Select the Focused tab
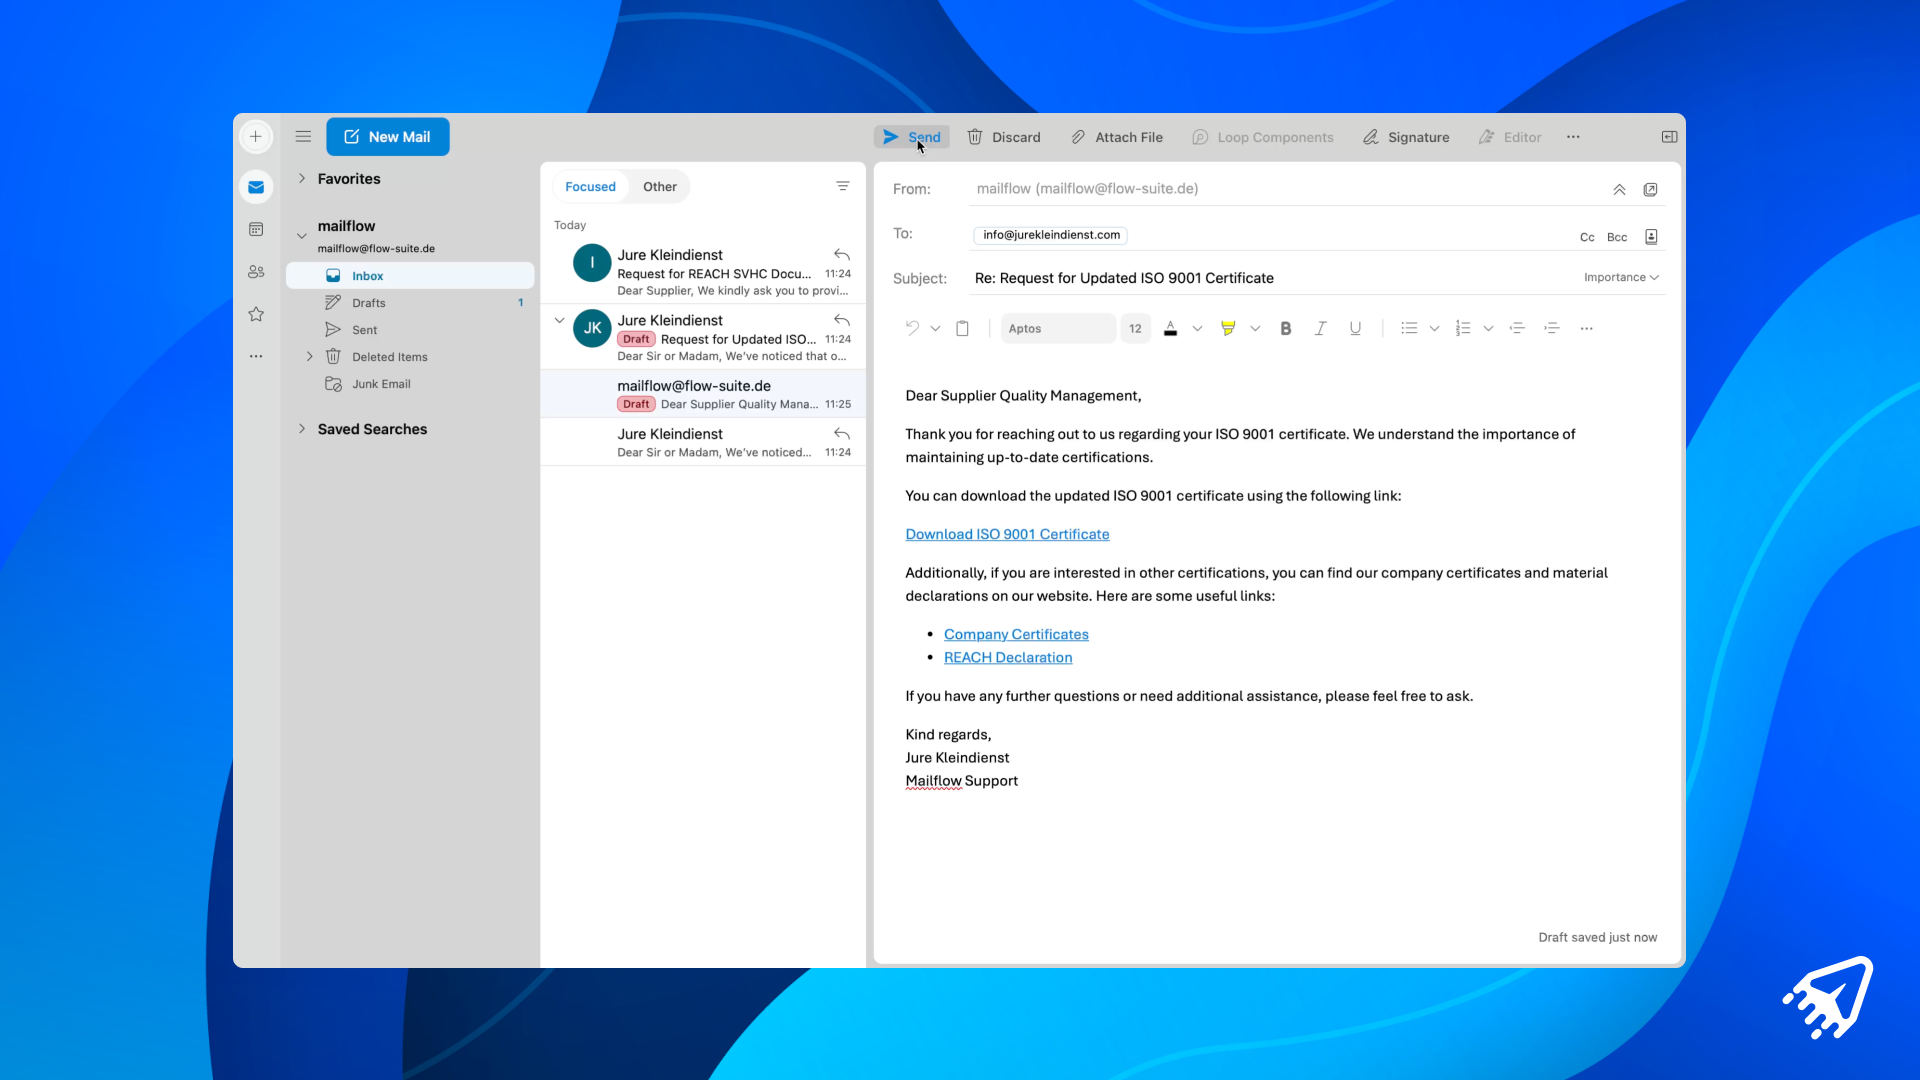Image resolution: width=1920 pixels, height=1080 pixels. tap(590, 186)
